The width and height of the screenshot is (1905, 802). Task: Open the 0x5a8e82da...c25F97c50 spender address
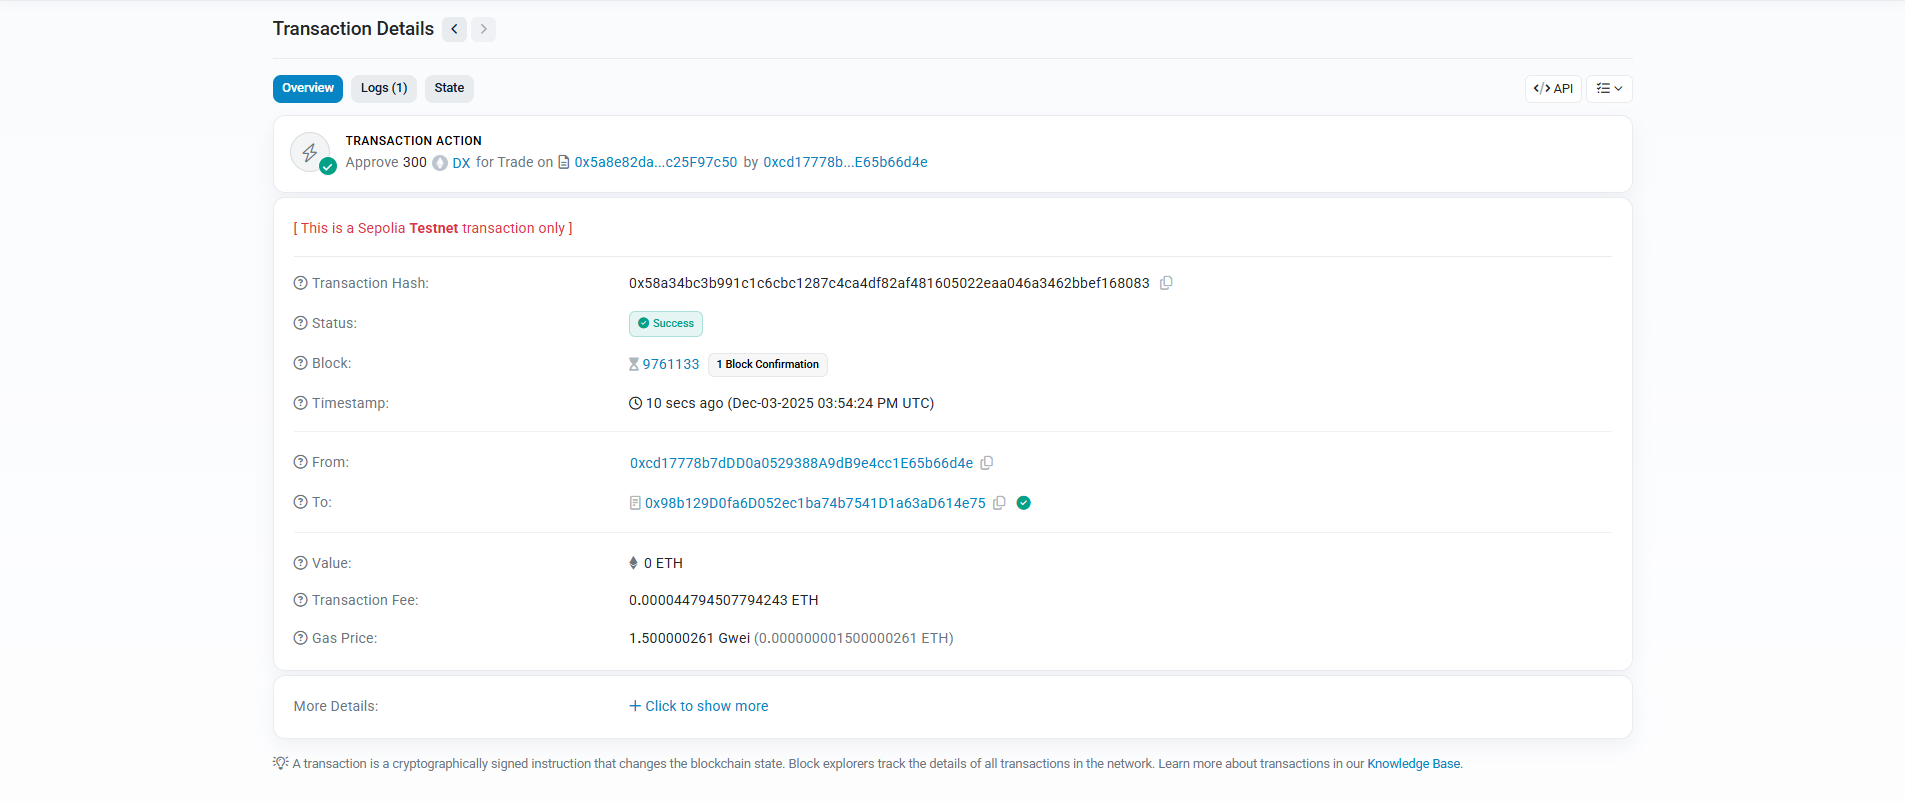click(655, 162)
